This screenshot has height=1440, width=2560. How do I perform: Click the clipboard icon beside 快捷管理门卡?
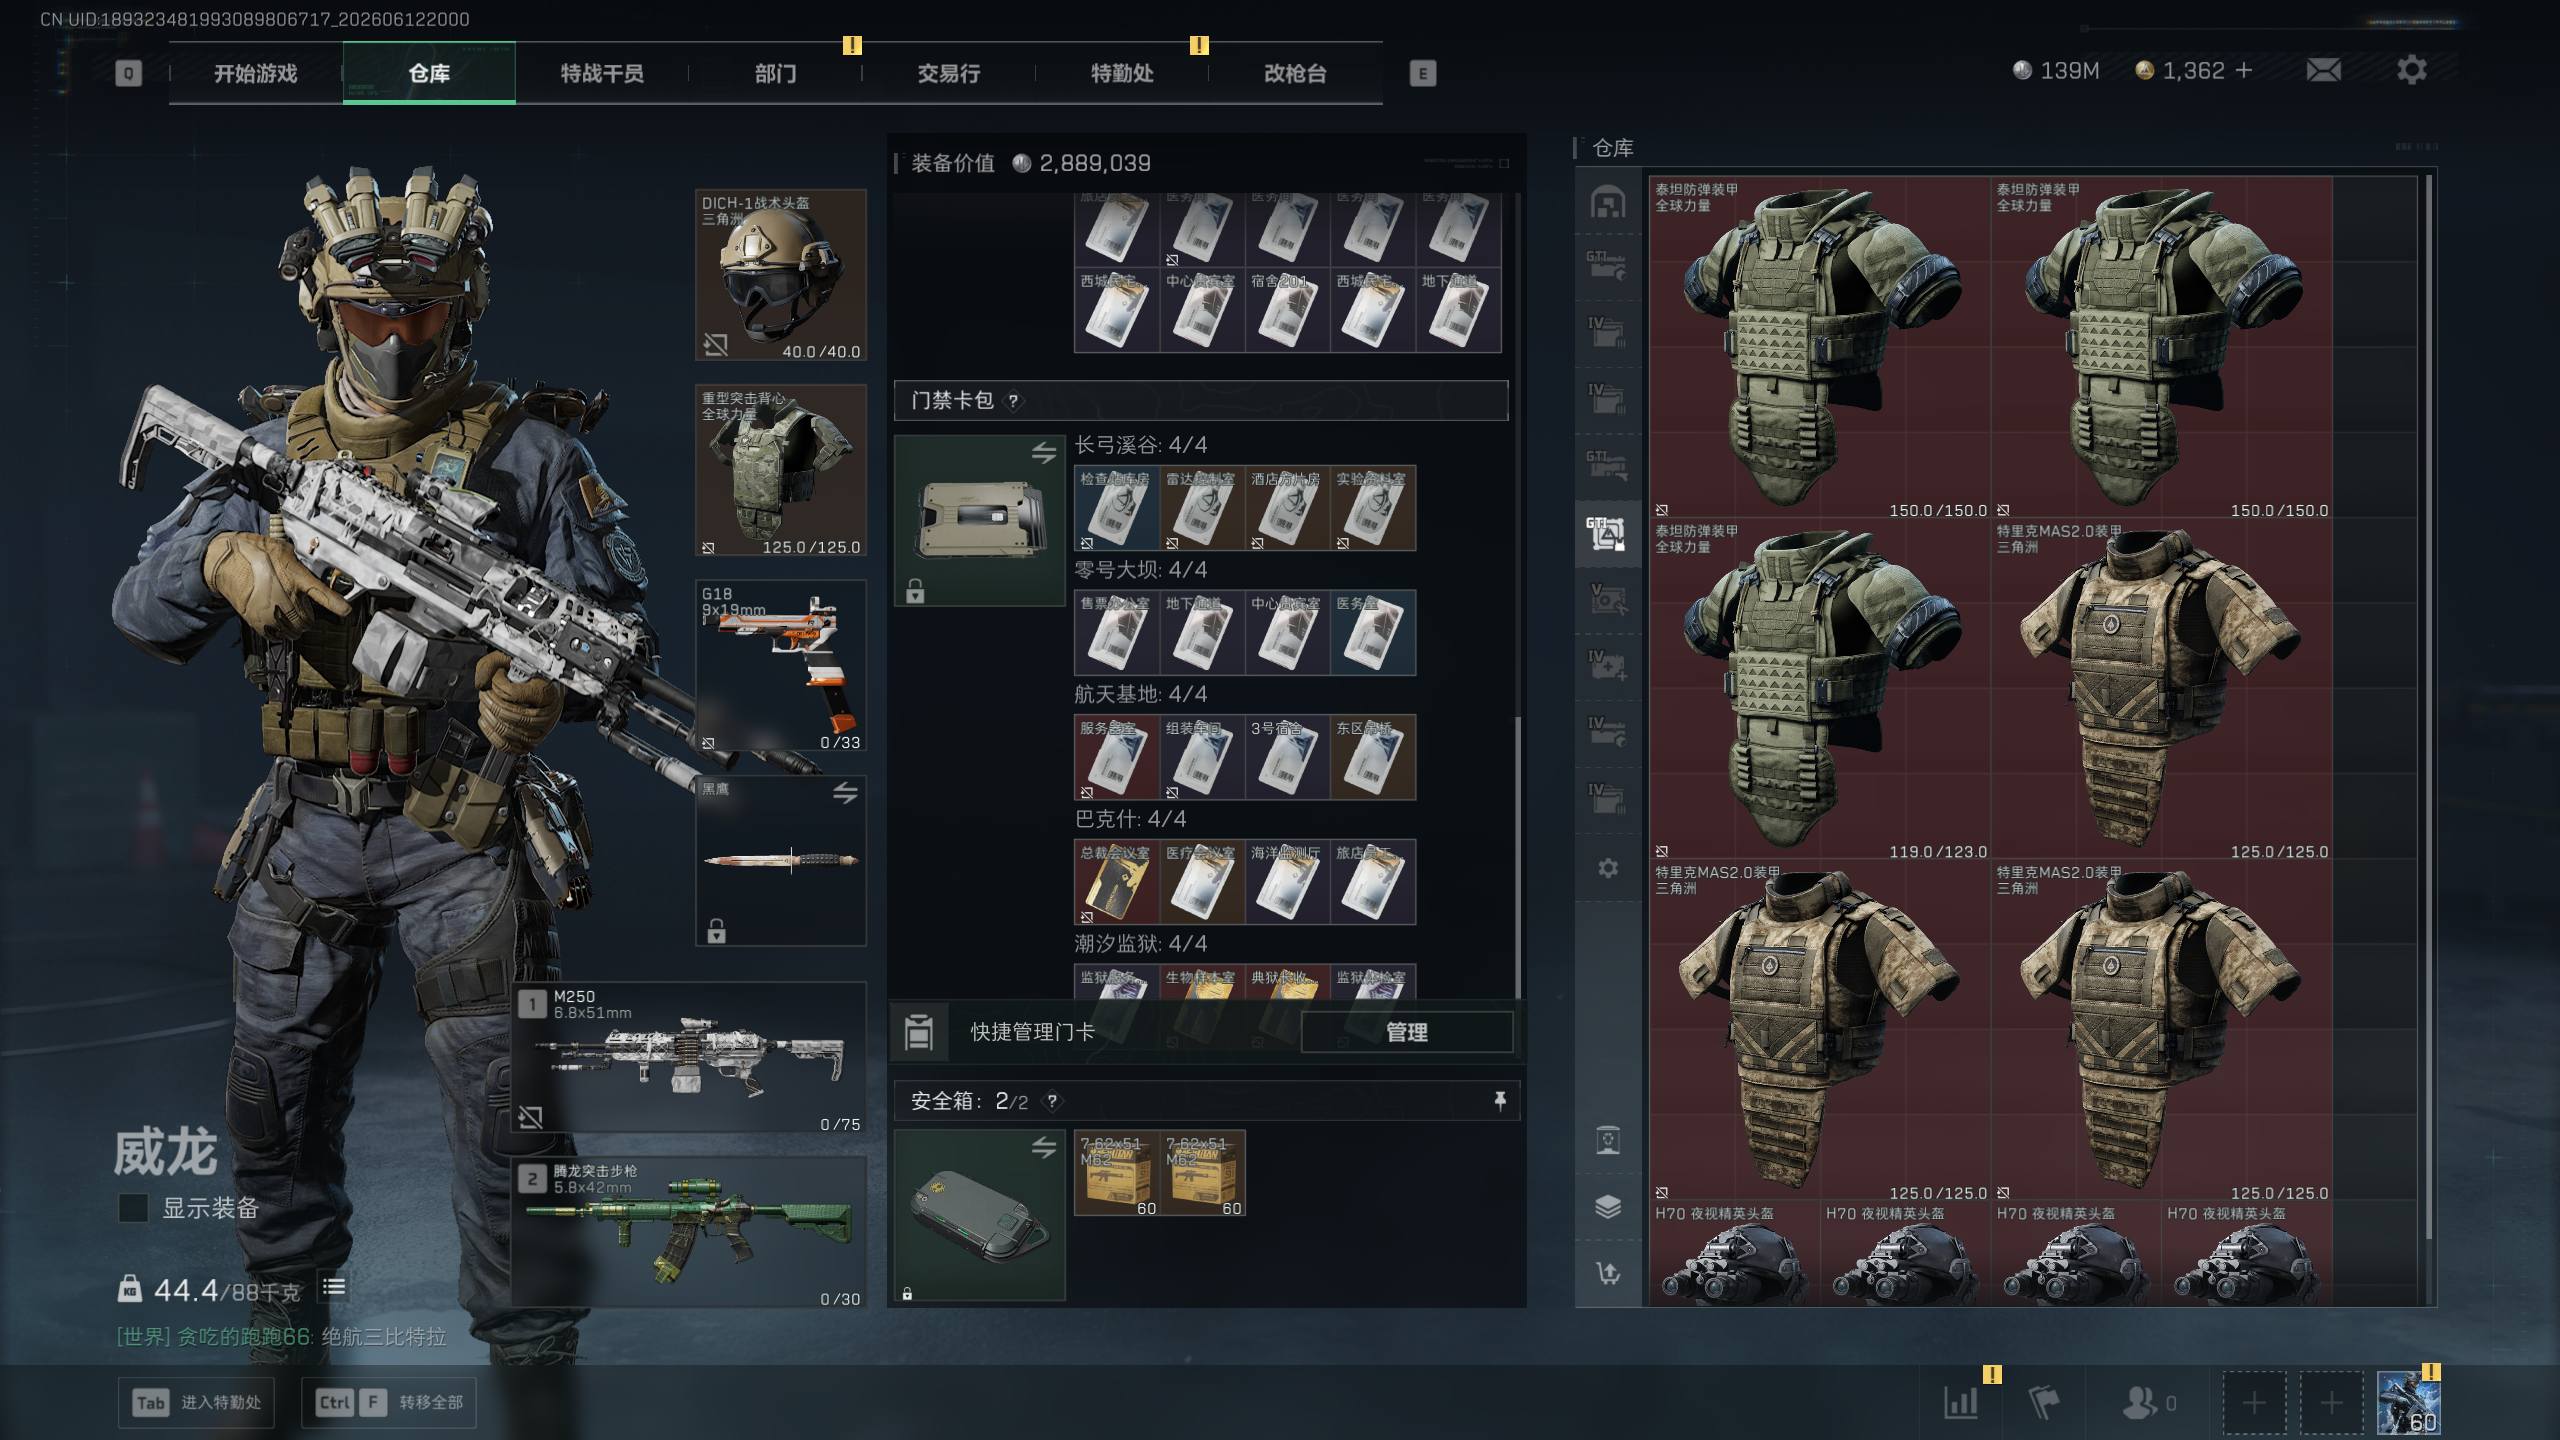pyautogui.click(x=918, y=1032)
